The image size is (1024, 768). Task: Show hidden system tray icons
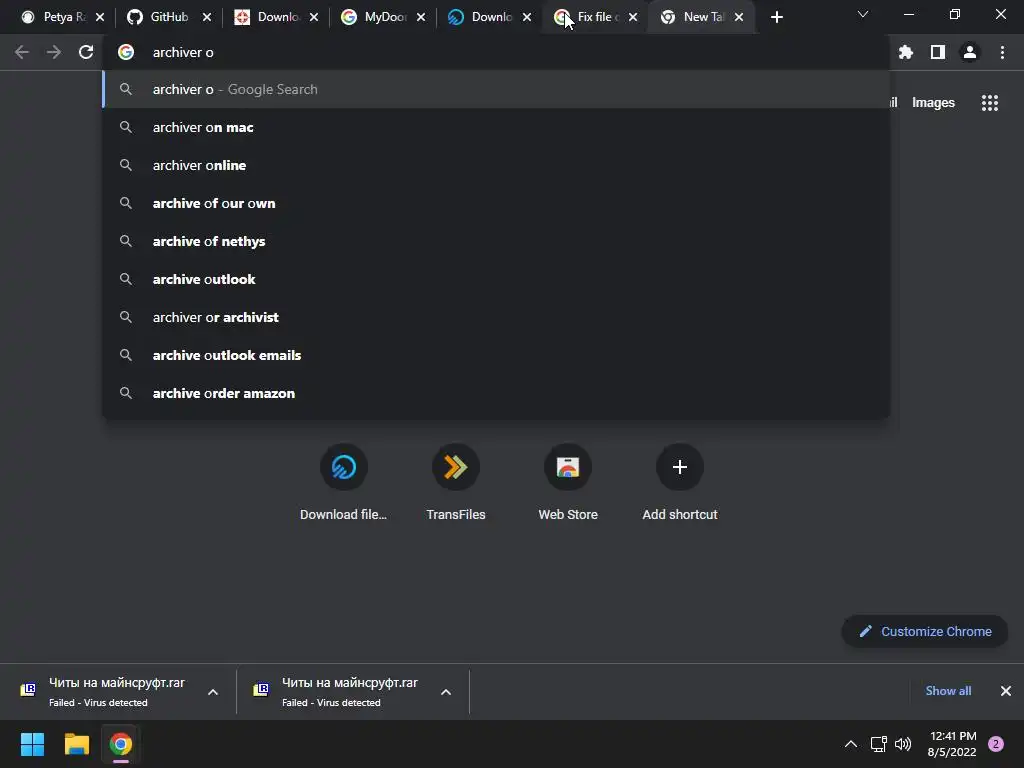[x=850, y=744]
